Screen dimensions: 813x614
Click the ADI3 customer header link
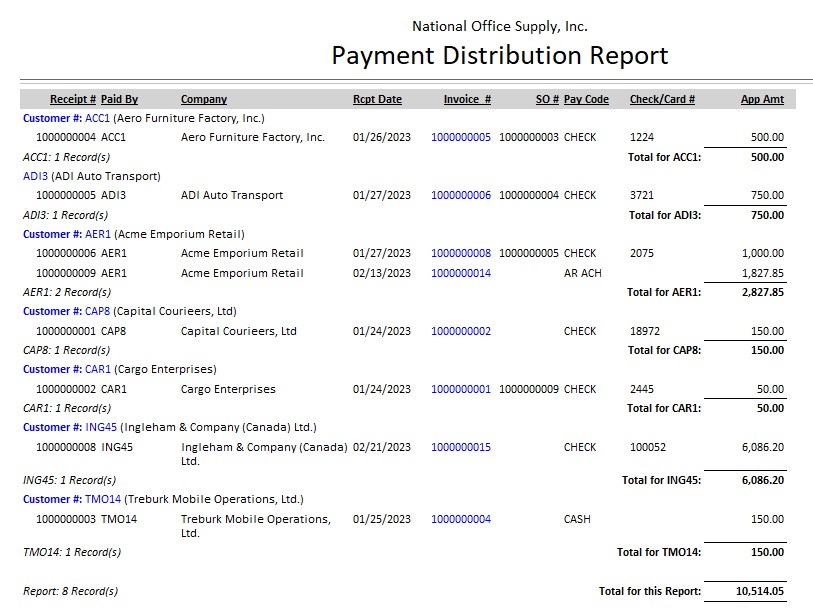pos(35,176)
